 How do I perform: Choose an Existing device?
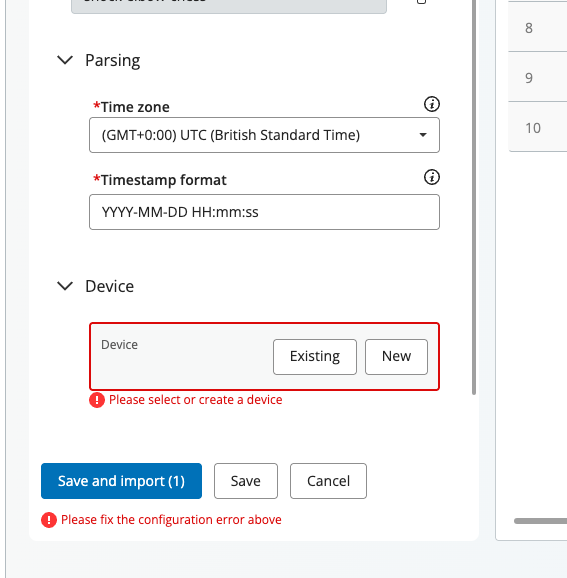(315, 357)
